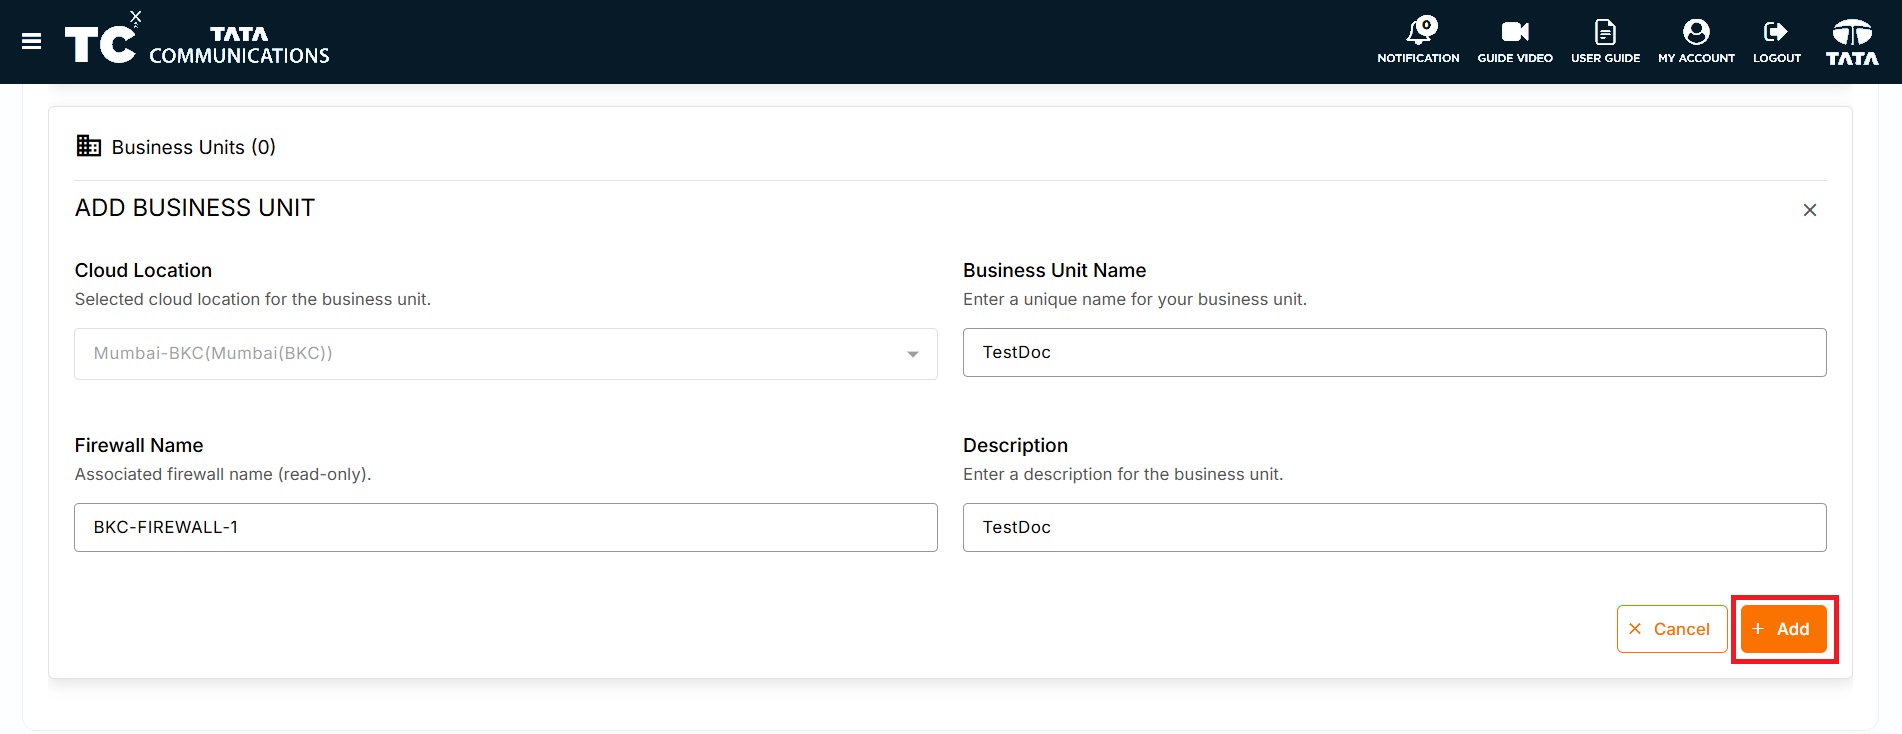Click the Cloud Location label
The height and width of the screenshot is (734, 1902).
coord(143,270)
